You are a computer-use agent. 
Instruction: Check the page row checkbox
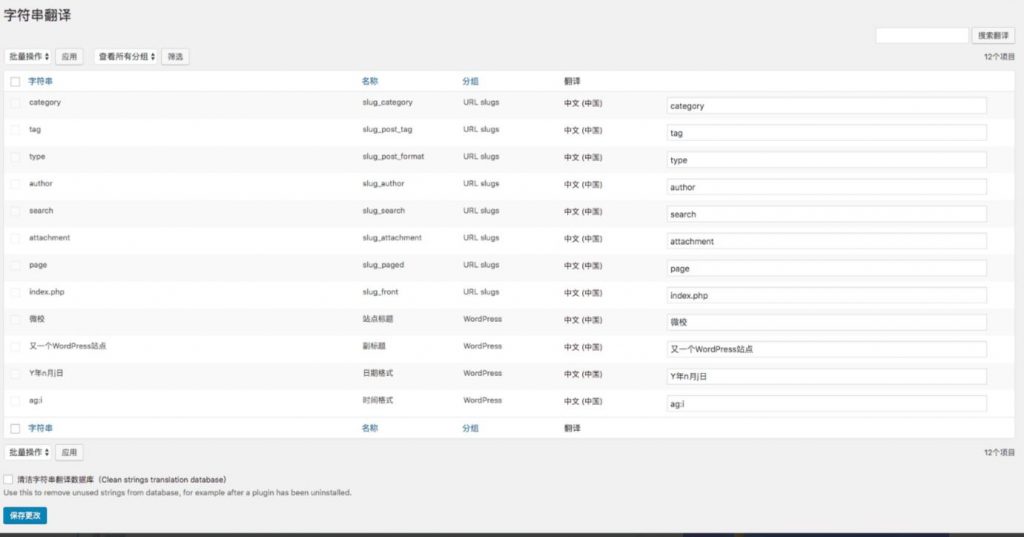(15, 266)
